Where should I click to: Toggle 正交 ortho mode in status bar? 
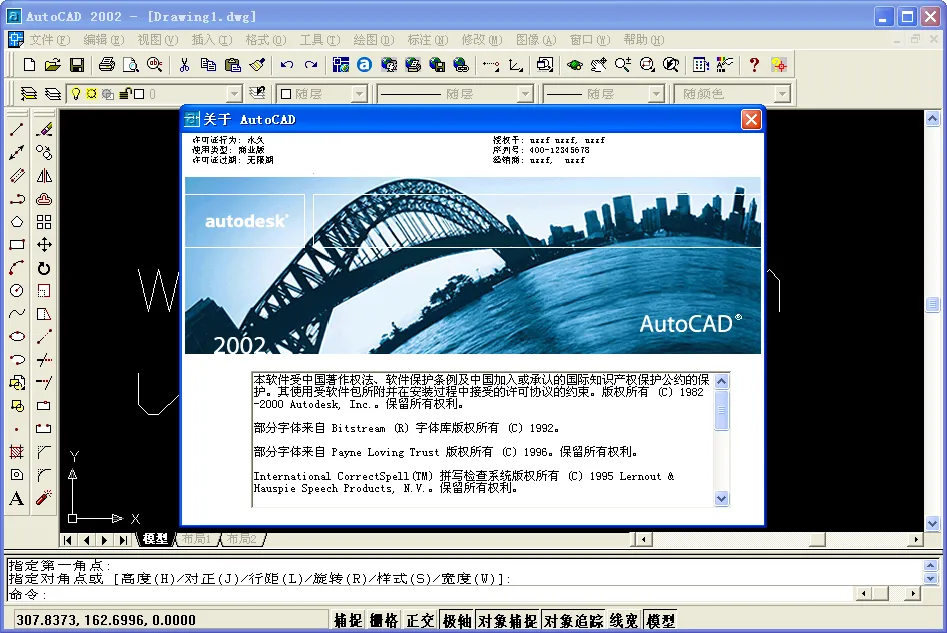(x=419, y=620)
